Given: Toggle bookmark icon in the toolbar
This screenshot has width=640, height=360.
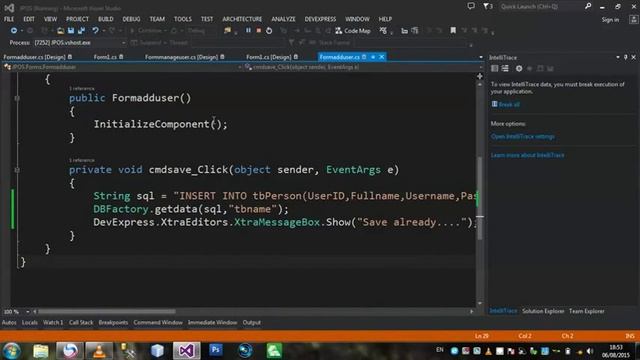Looking at the screenshot, I should [453, 31].
